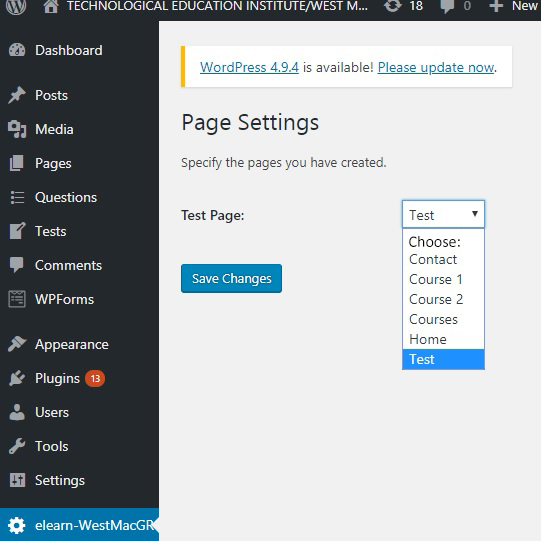Select Course 1 from the dropdown

point(443,279)
